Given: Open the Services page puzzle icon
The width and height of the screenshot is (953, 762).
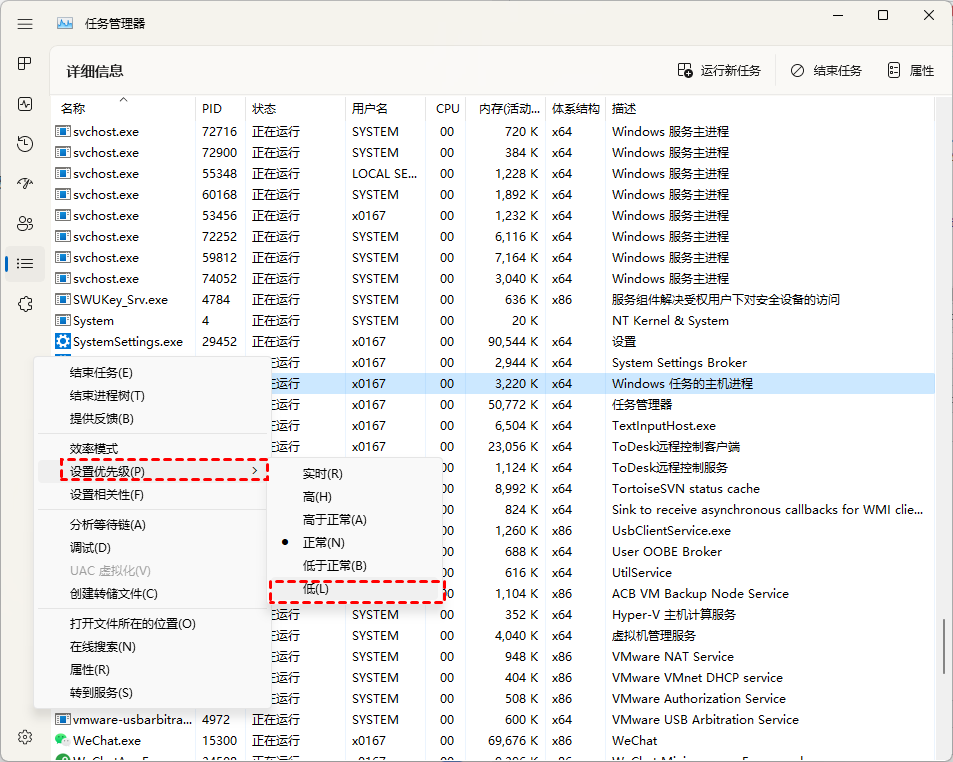Looking at the screenshot, I should tap(25, 304).
